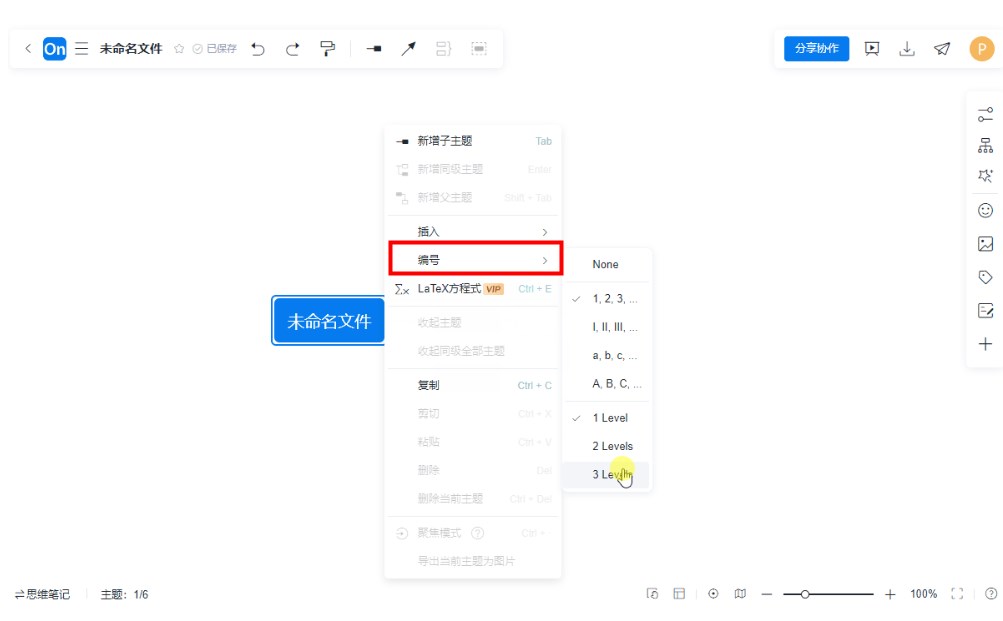Image resolution: width=1003 pixels, height=621 pixels.
Task: Open the image insert panel icon
Action: click(x=985, y=244)
